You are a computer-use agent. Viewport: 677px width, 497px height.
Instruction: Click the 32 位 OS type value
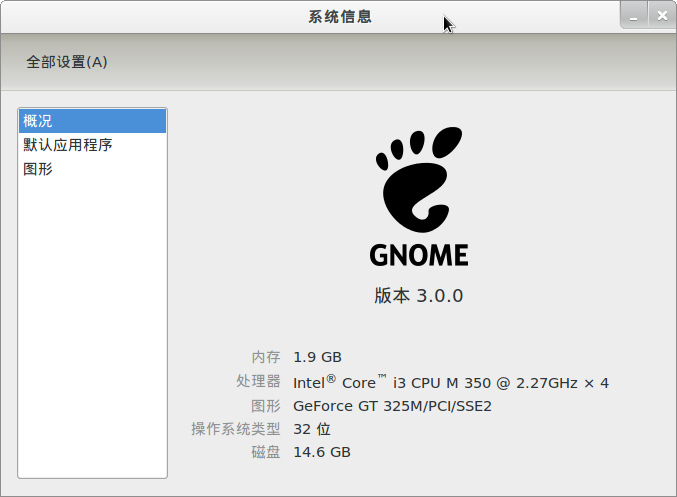[312, 429]
